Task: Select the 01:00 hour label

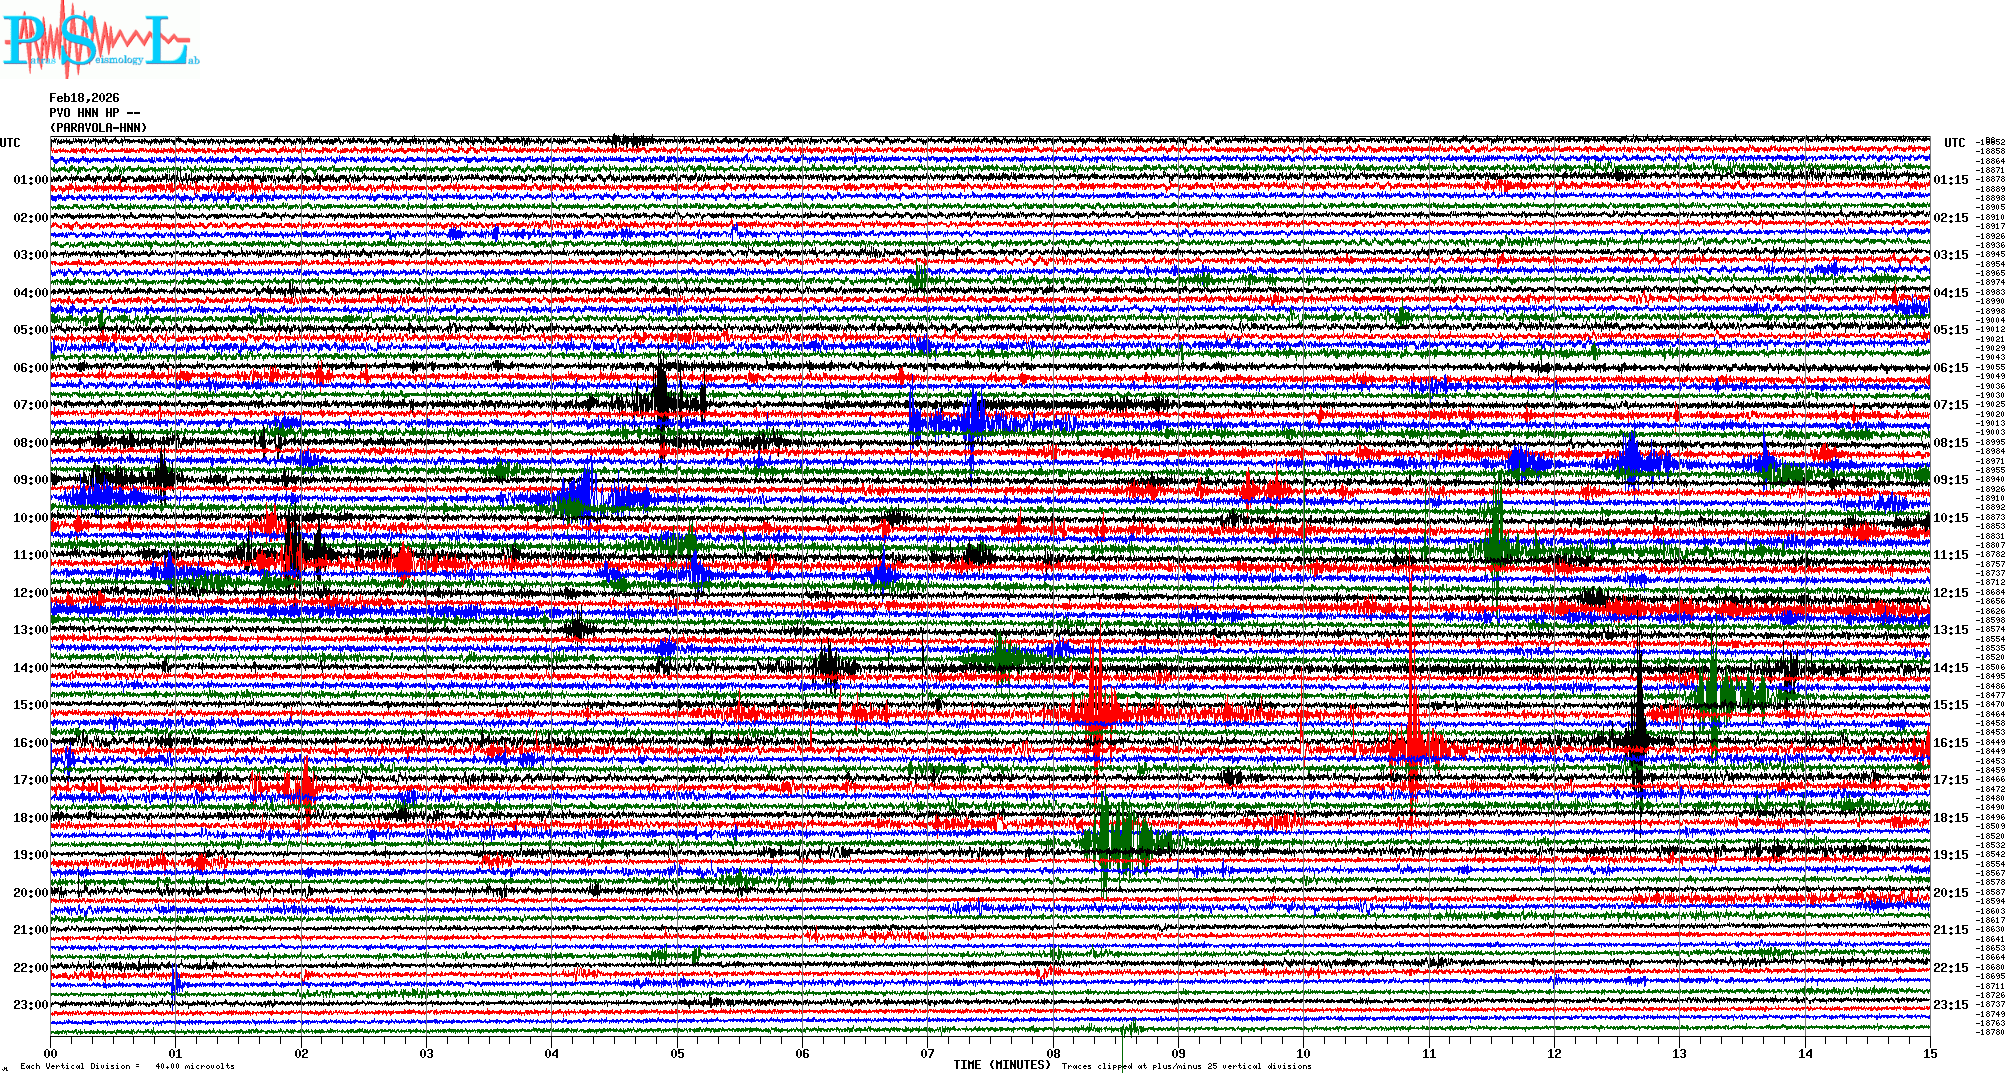Action: (x=30, y=180)
